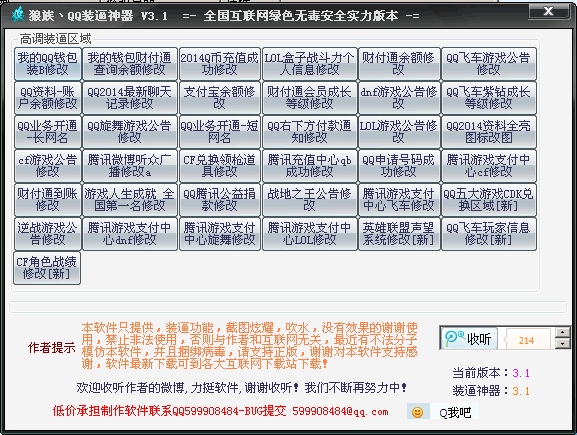
Task: Click QQ右下方付款通知修改 button
Action: [x=309, y=132]
